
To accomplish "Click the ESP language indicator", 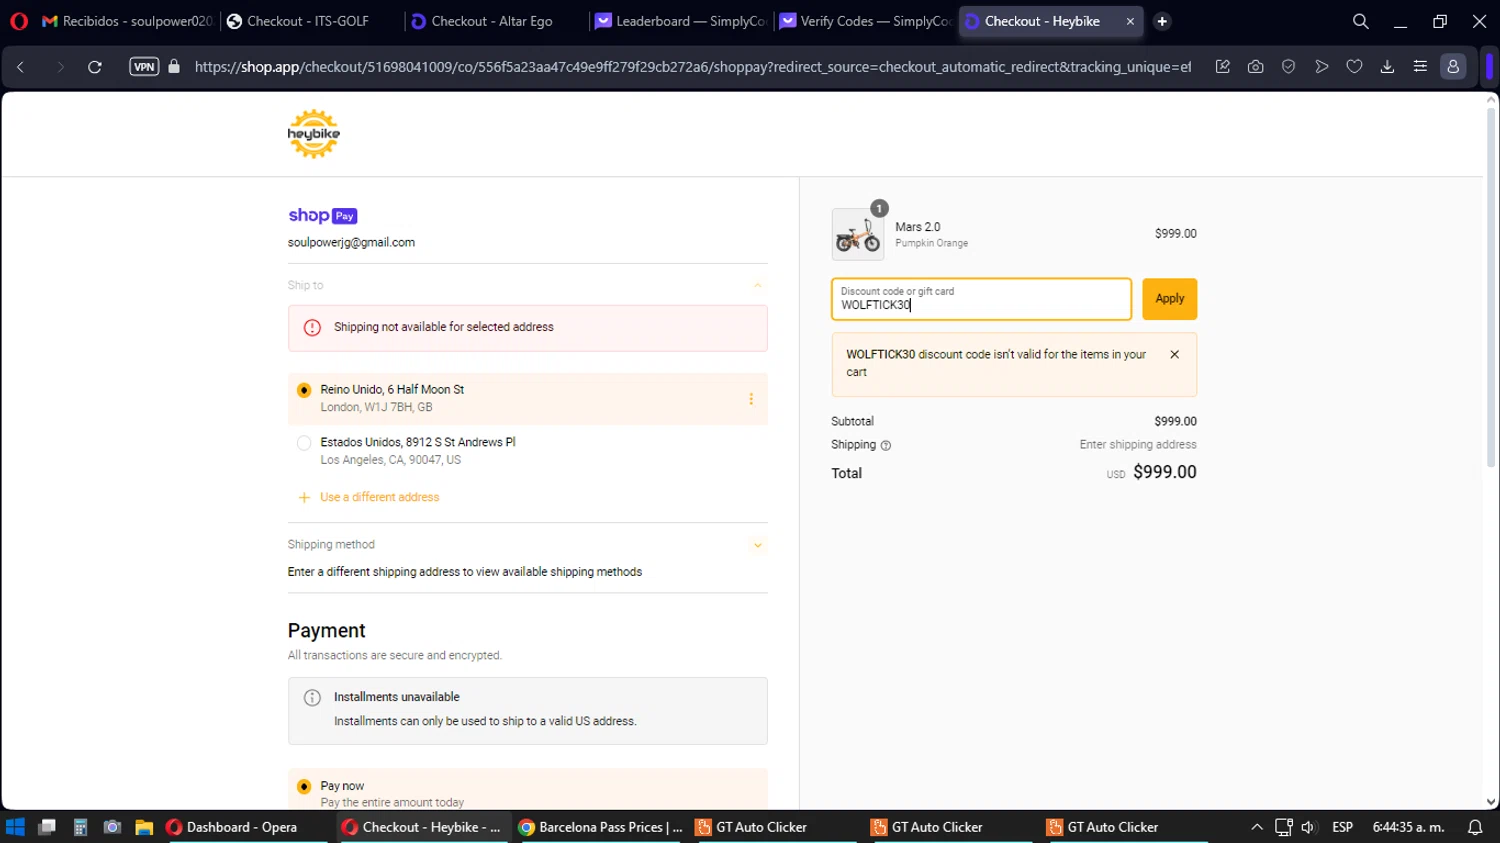I will click(1342, 827).
